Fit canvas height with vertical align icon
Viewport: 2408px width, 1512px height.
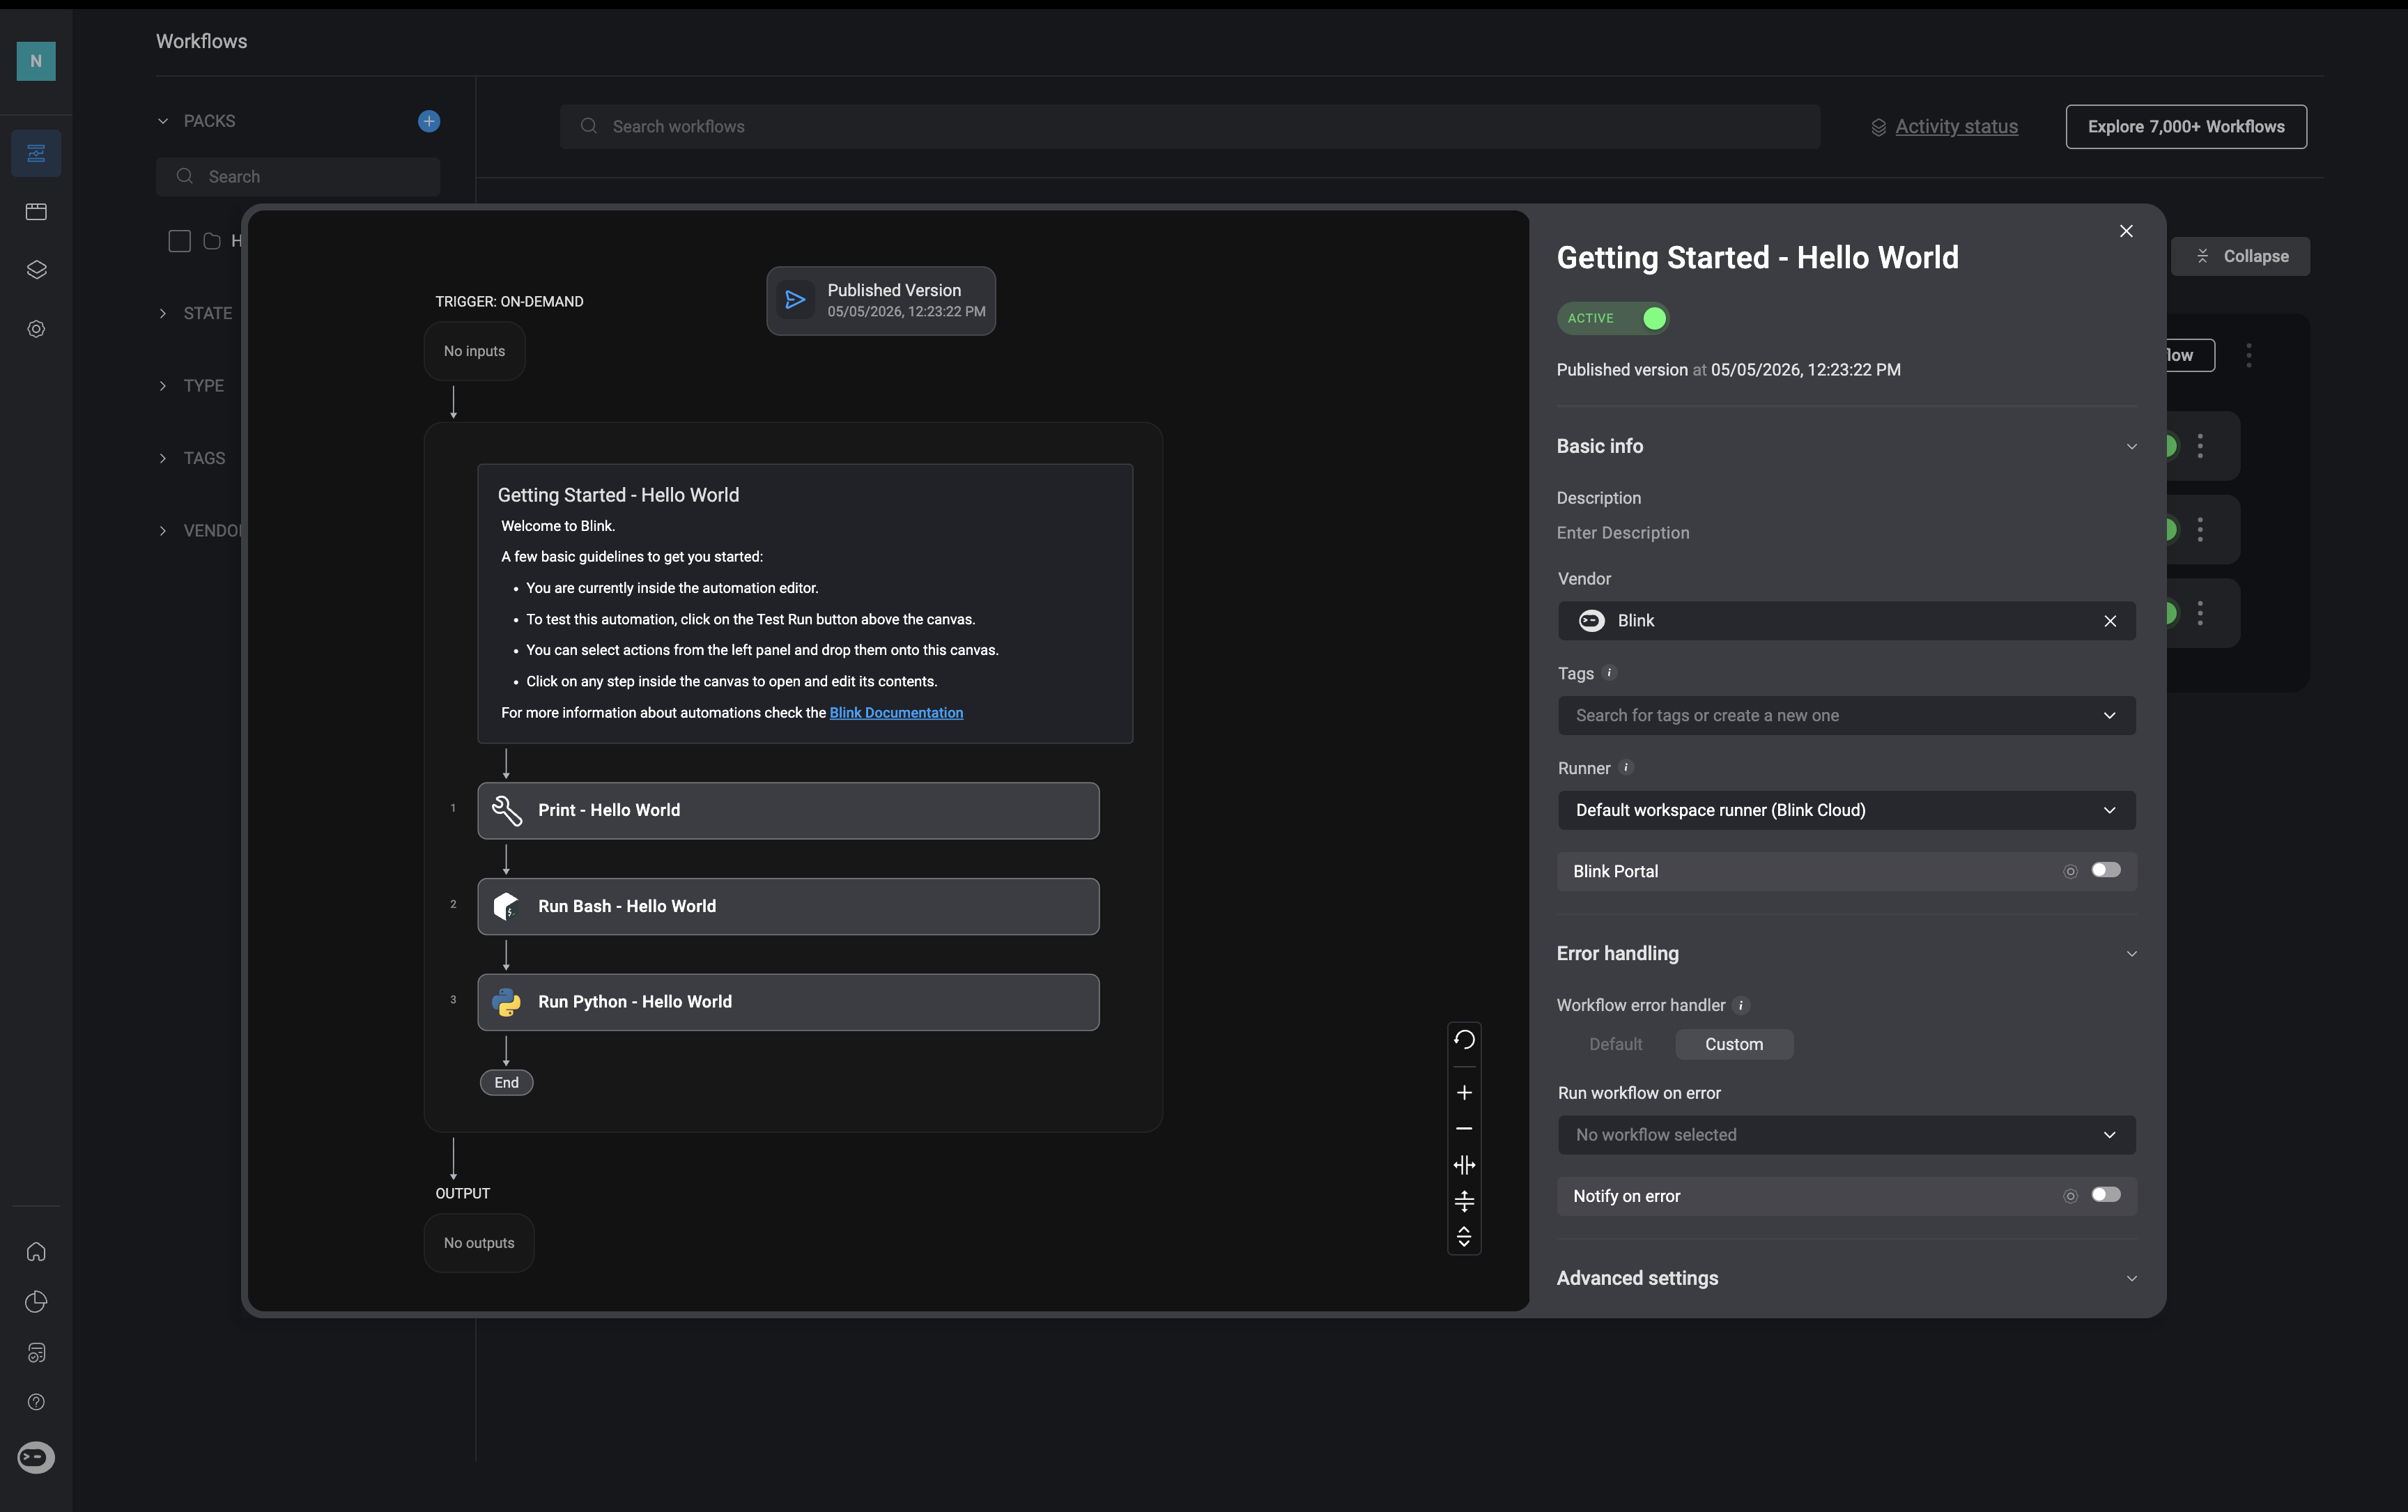[x=1464, y=1201]
